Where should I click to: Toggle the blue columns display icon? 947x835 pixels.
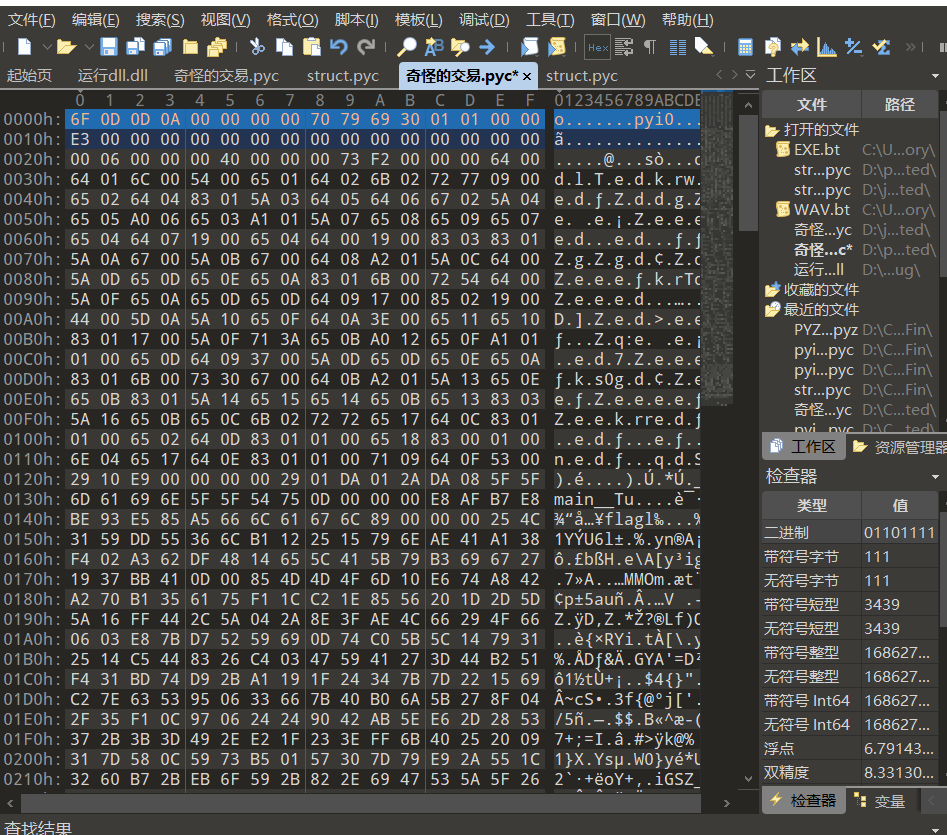tap(678, 46)
